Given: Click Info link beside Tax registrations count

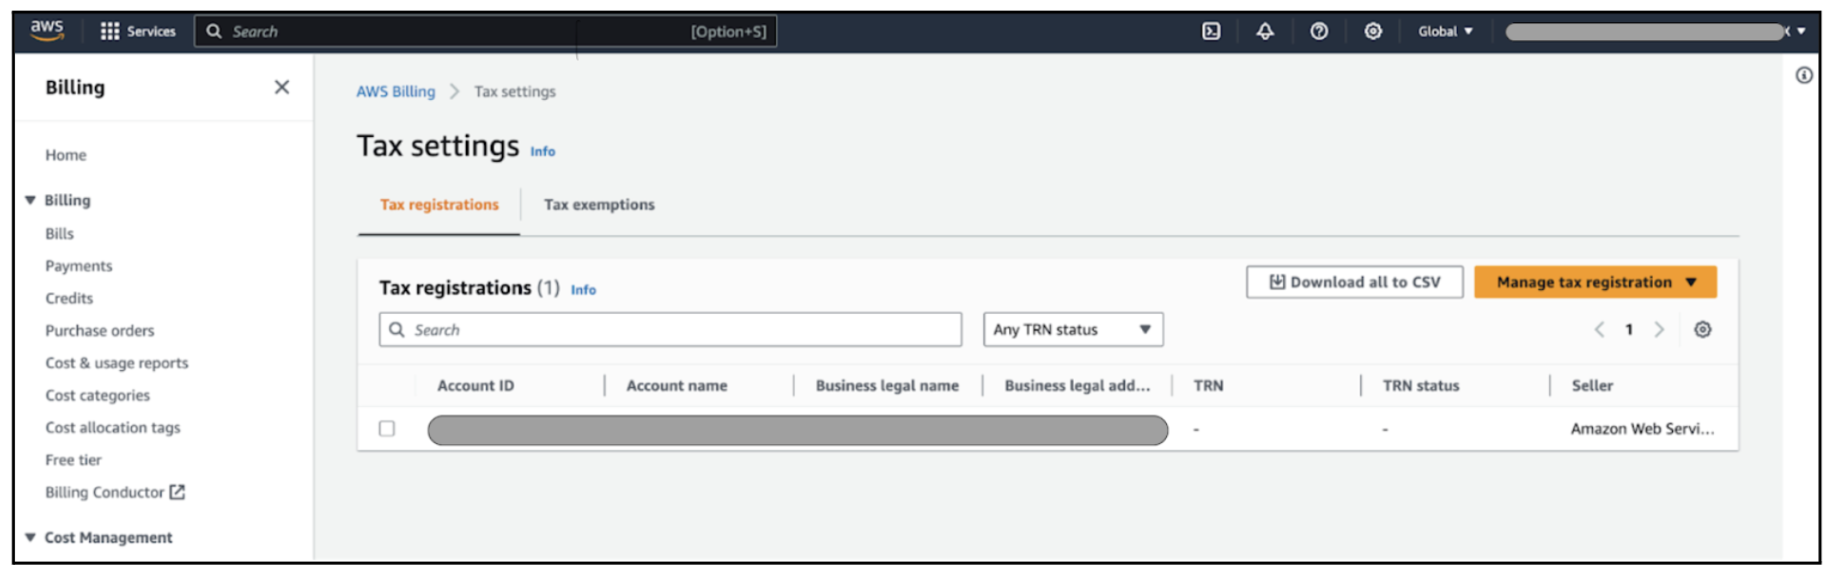Looking at the screenshot, I should click(583, 290).
